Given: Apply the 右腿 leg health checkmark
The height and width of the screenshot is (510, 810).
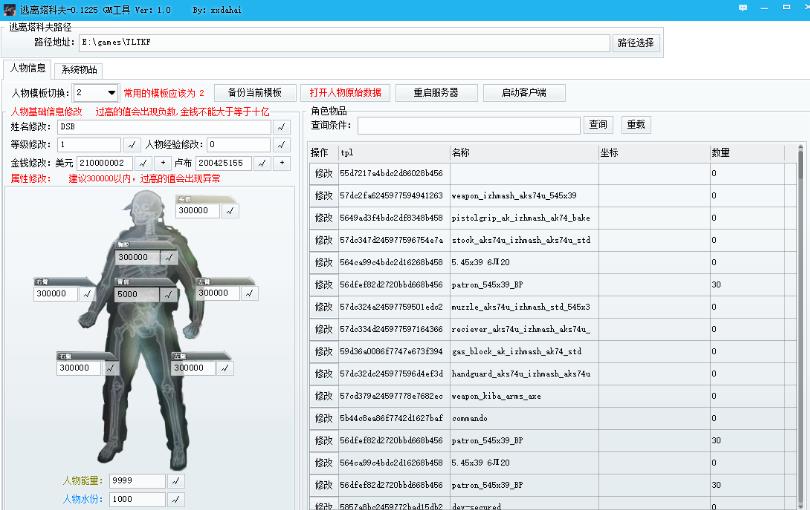Looking at the screenshot, I should [110, 368].
